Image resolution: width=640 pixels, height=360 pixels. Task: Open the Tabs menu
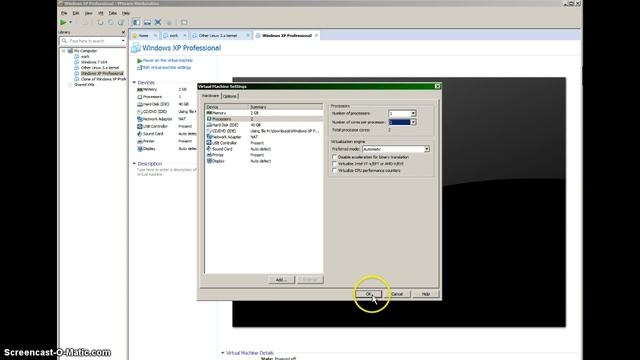(x=113, y=13)
